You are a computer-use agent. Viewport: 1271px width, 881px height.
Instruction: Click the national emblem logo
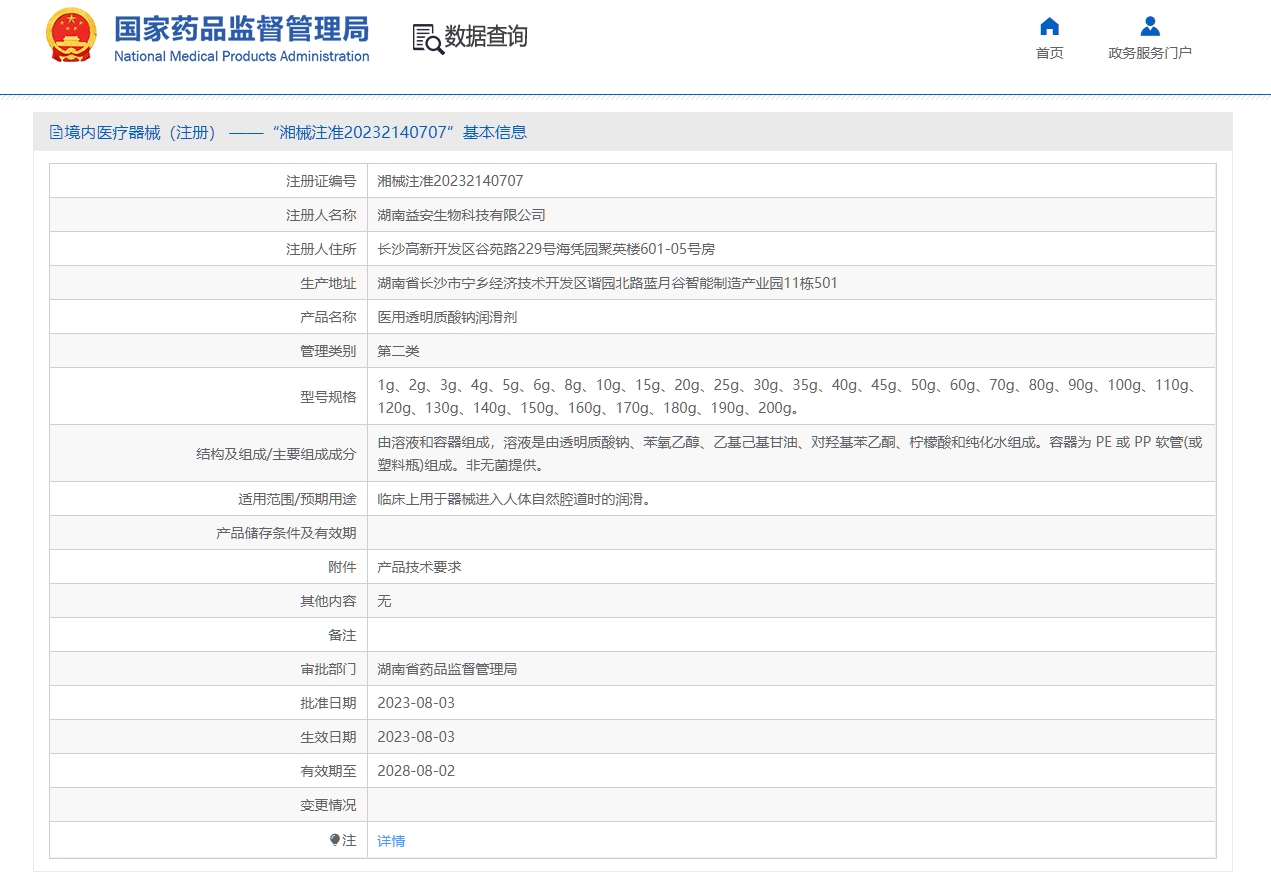click(71, 36)
